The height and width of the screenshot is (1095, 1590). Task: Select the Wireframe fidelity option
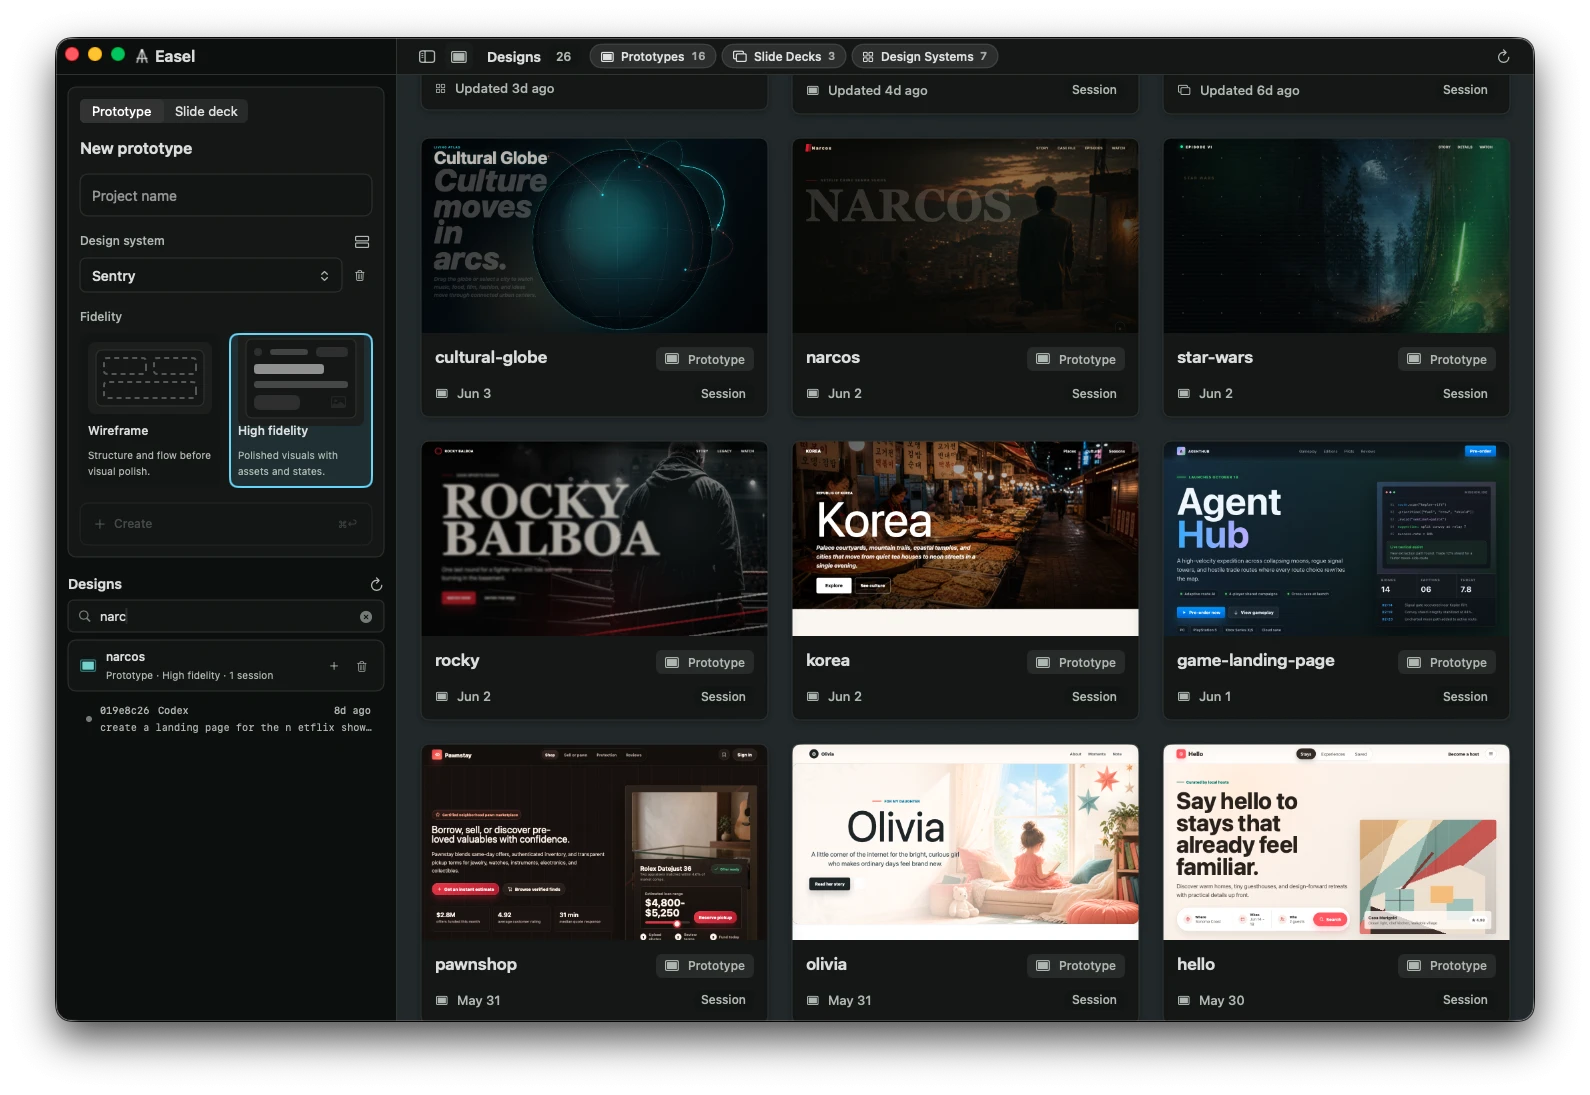(150, 411)
